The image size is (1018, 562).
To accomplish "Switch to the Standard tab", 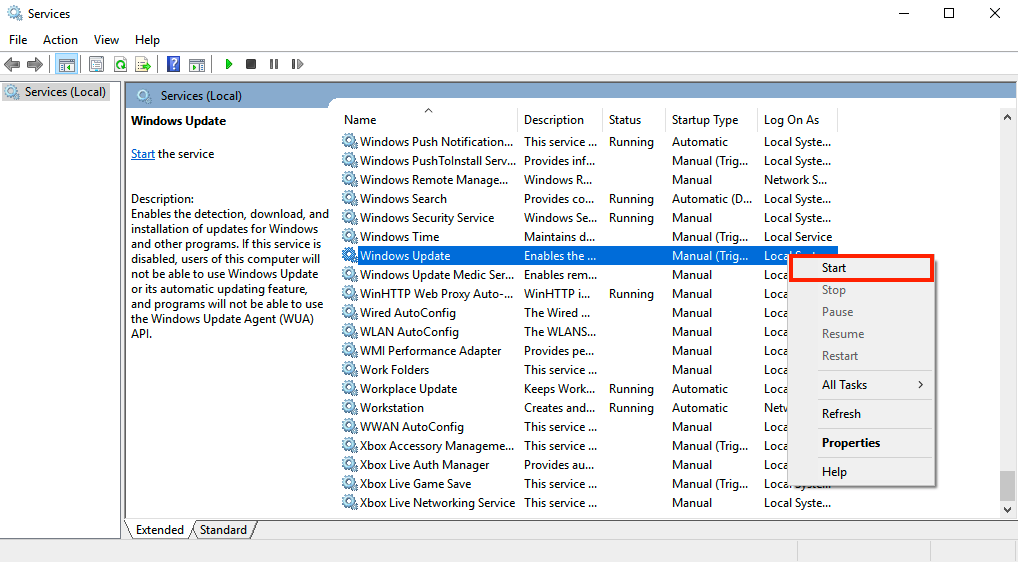I will point(223,530).
